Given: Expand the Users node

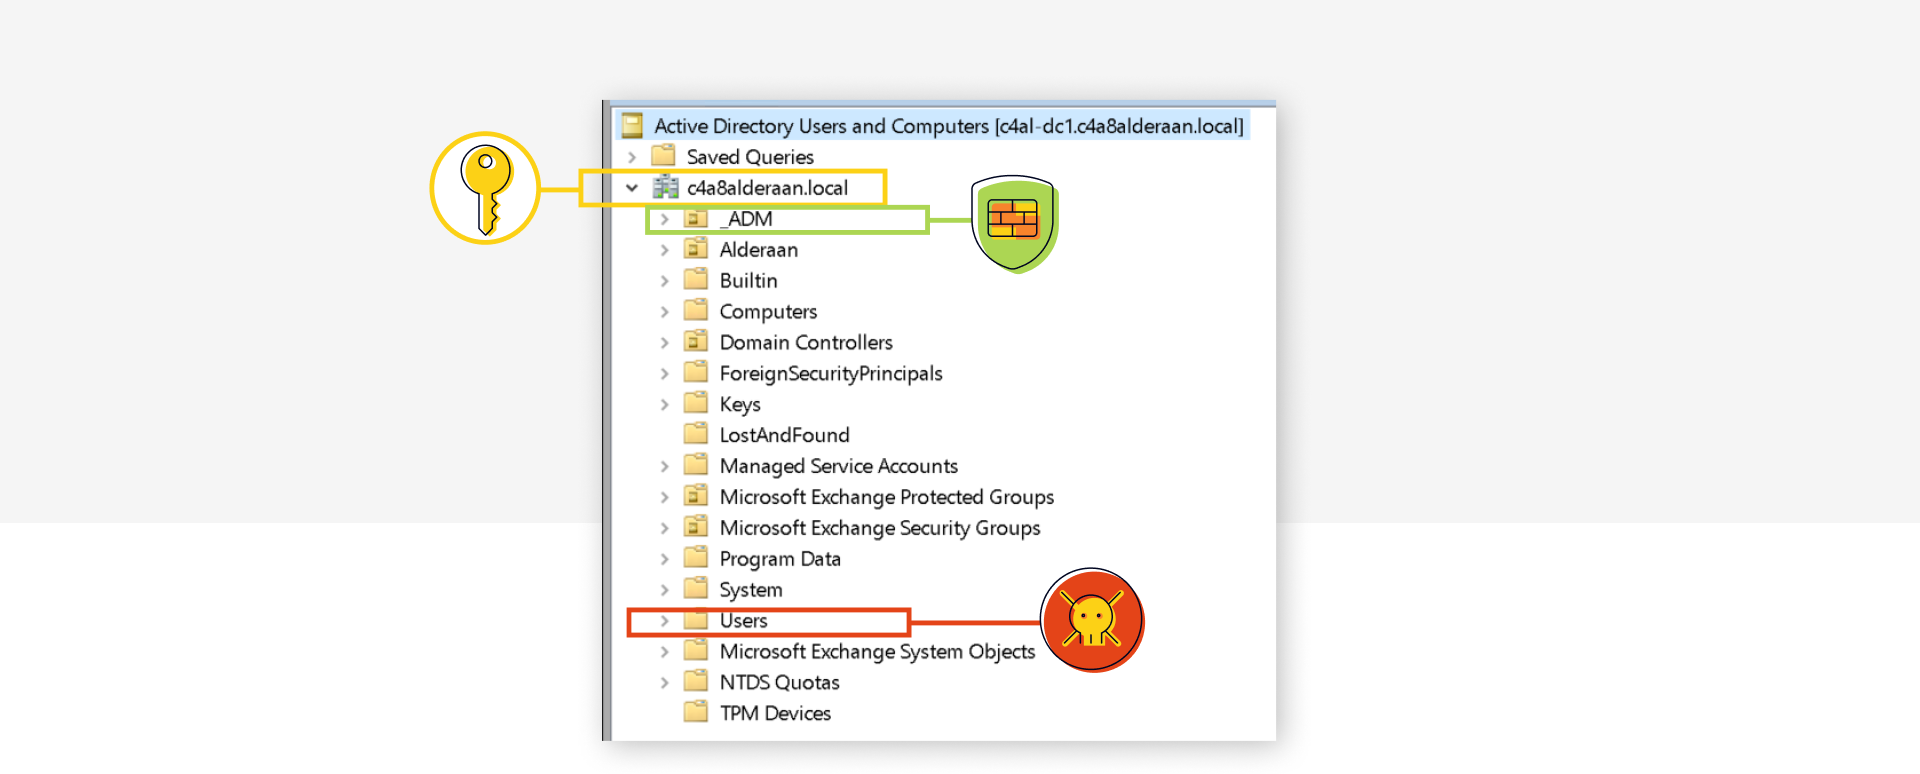Looking at the screenshot, I should pyautogui.click(x=665, y=621).
